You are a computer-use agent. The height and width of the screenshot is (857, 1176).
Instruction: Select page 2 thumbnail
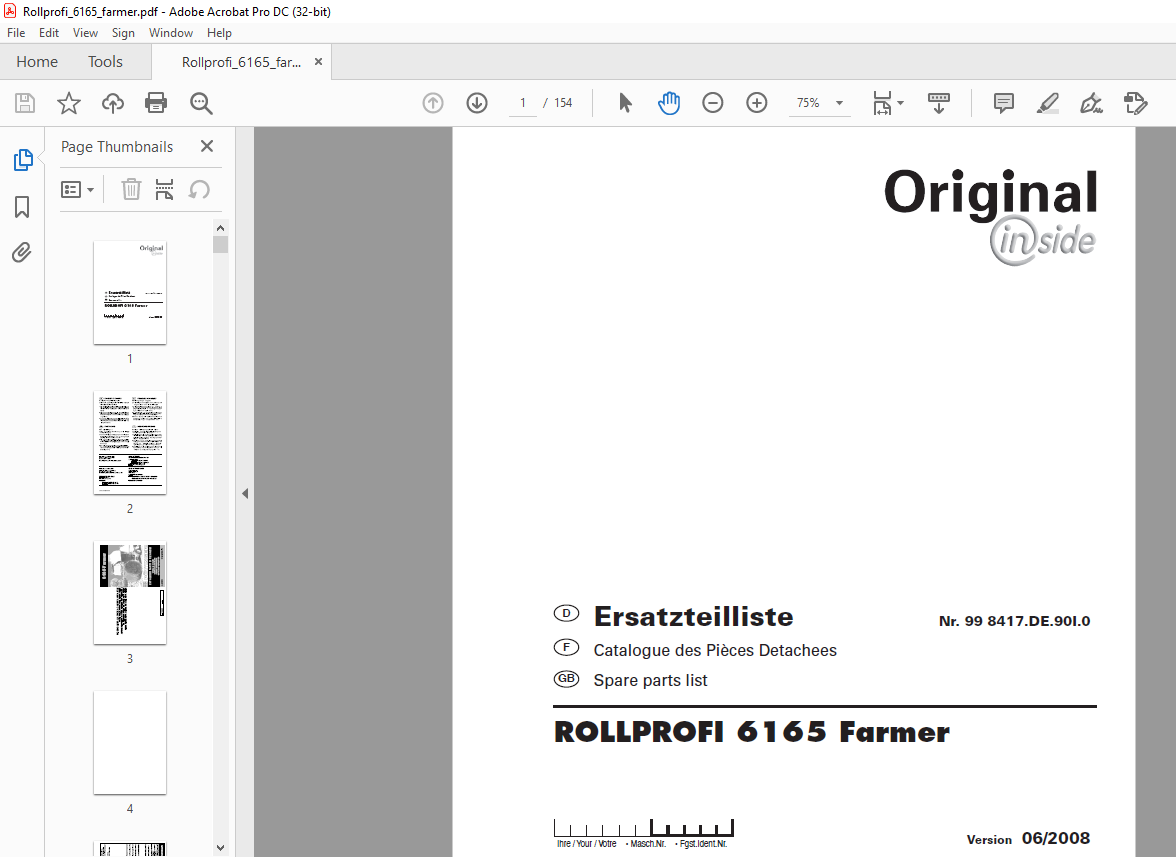(x=130, y=442)
